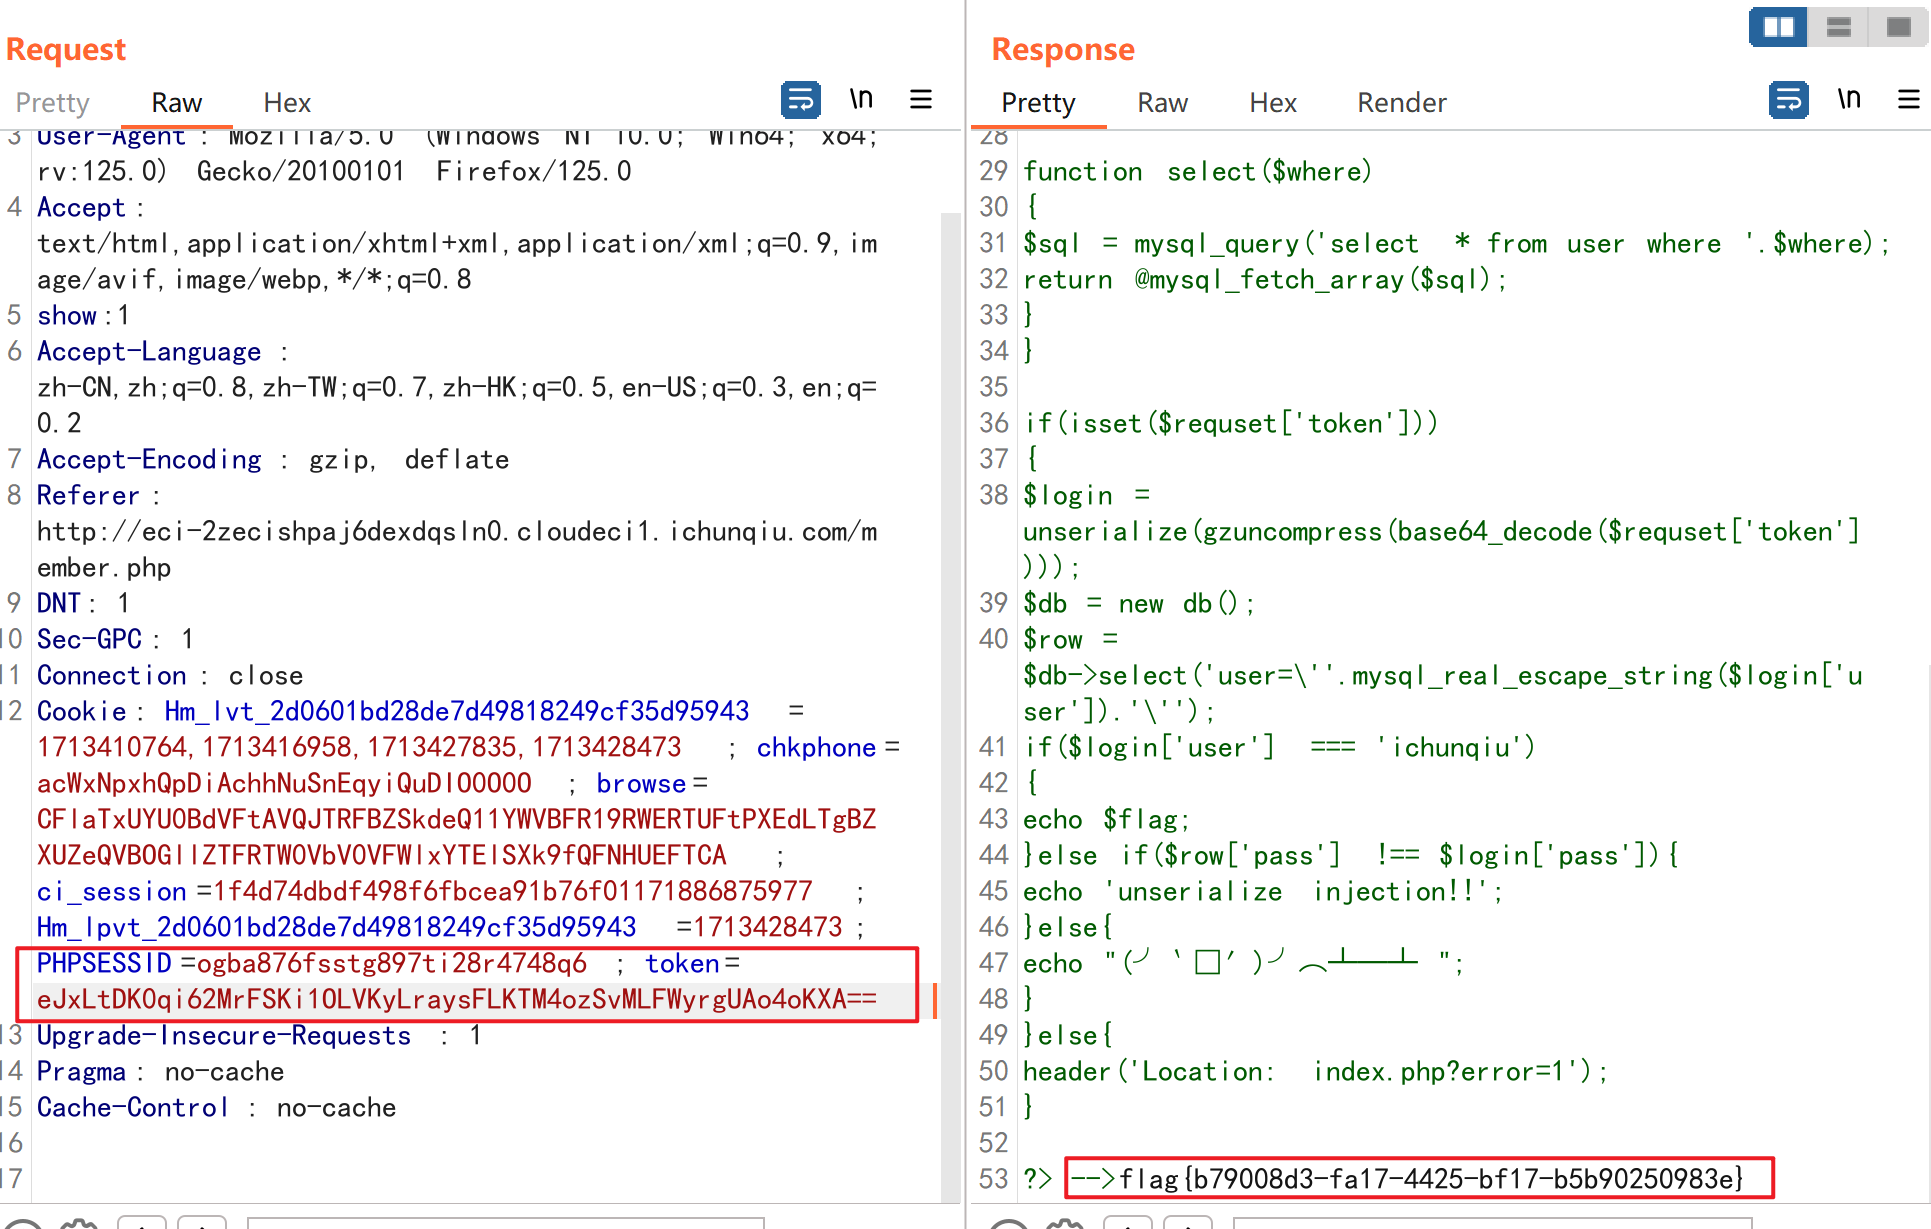Click the PHPSESSID cookie name
This screenshot has width=1931, height=1229.
(105, 963)
